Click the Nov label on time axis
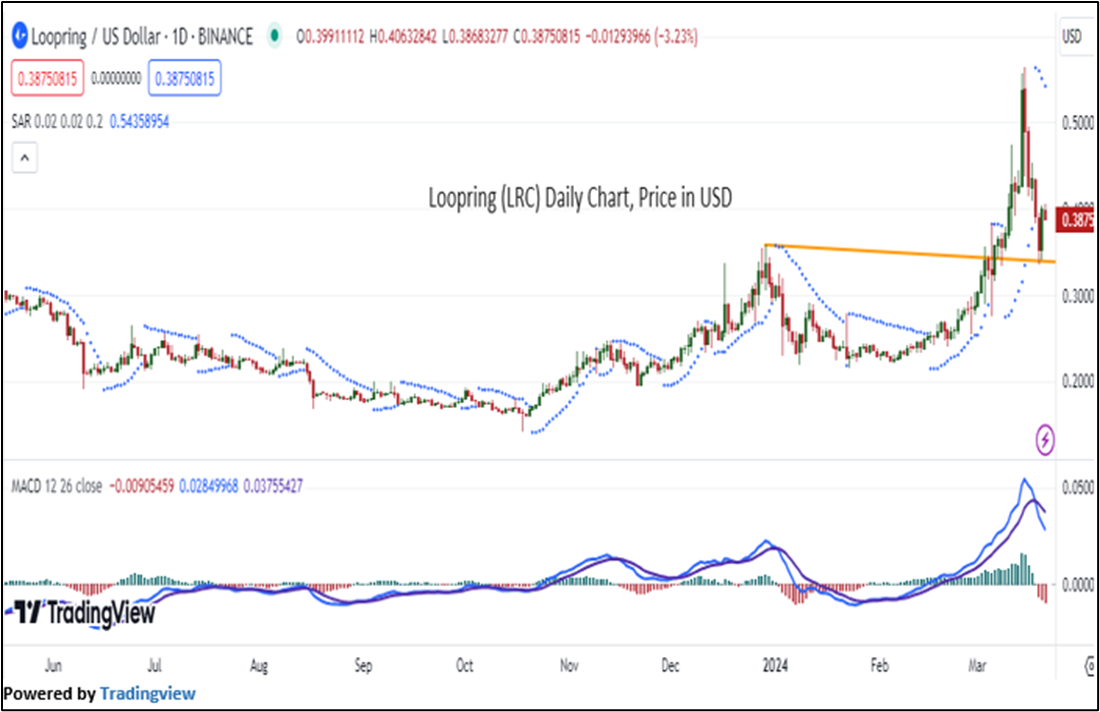Image resolution: width=1100 pixels, height=712 pixels. coord(569,665)
